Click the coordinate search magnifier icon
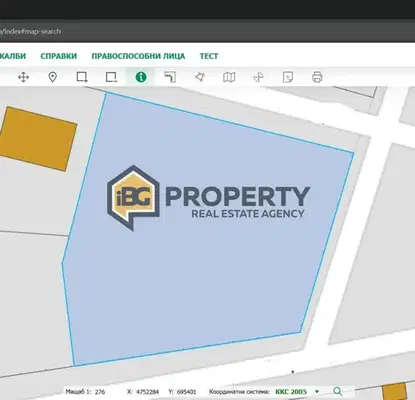Screen dimensions: 415x400 tap(337, 391)
